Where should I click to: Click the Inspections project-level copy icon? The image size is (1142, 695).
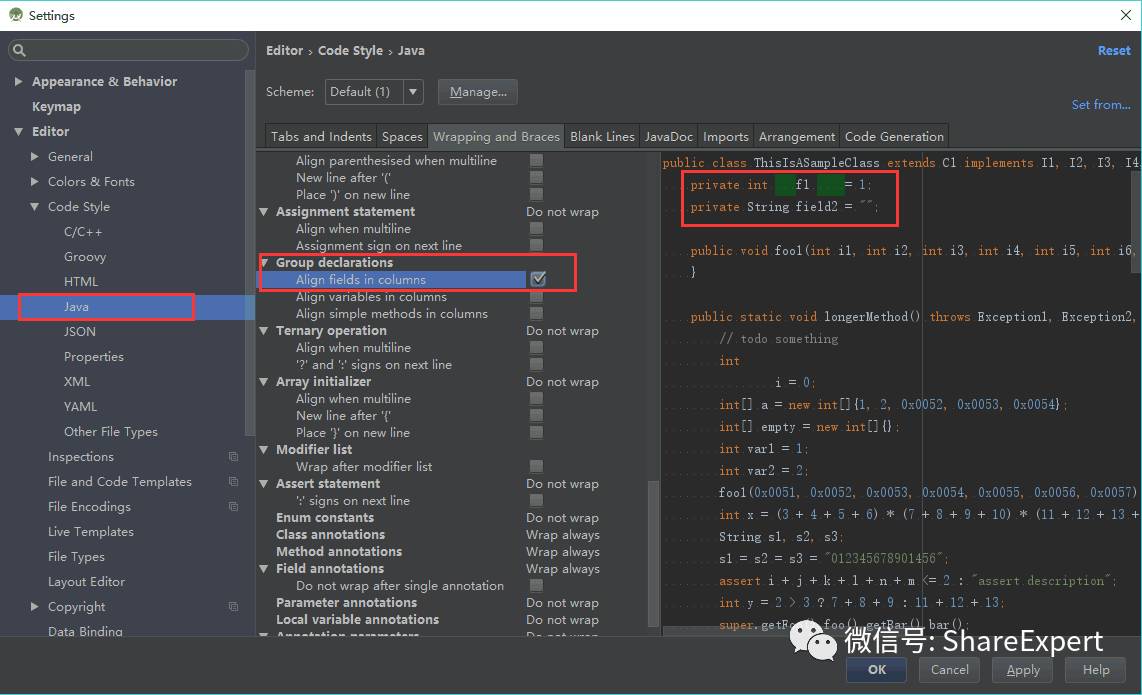point(233,457)
